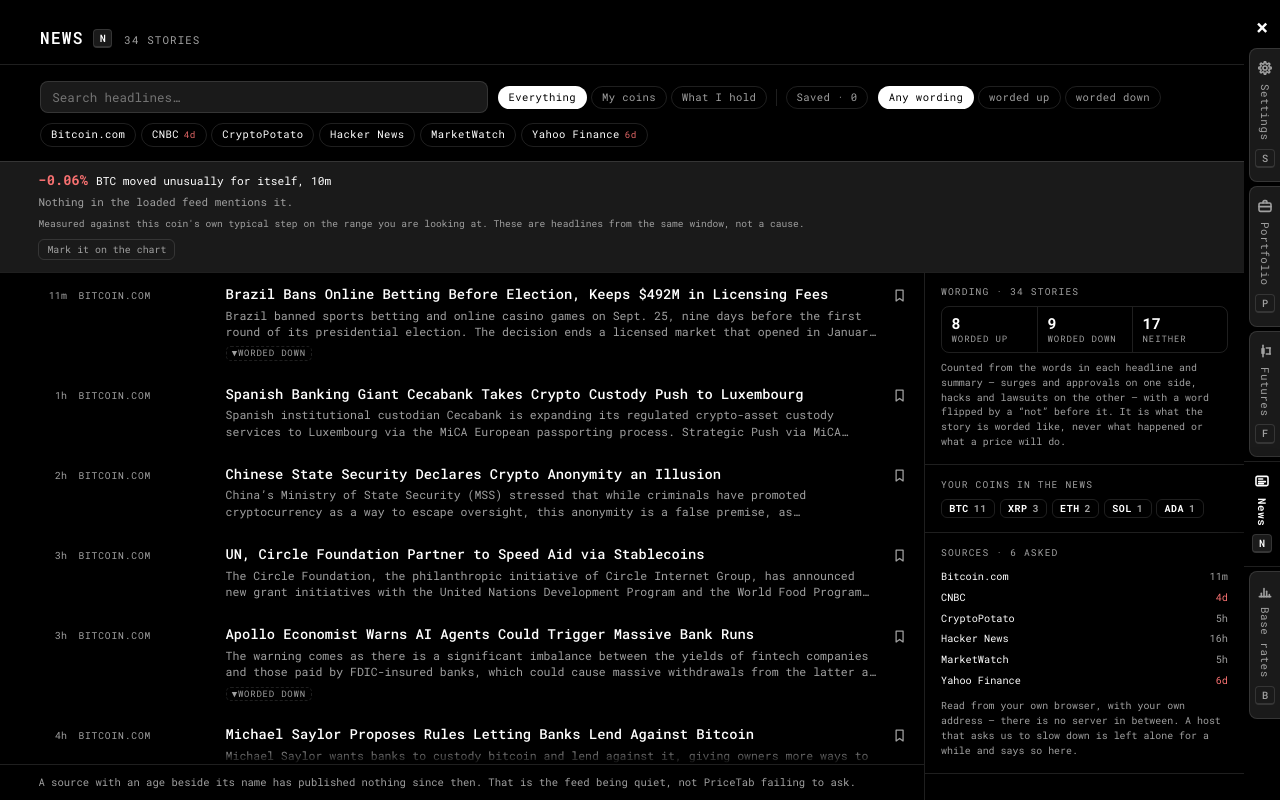The width and height of the screenshot is (1280, 800).
Task: Open the Settings side panel tab
Action: click(x=1265, y=115)
